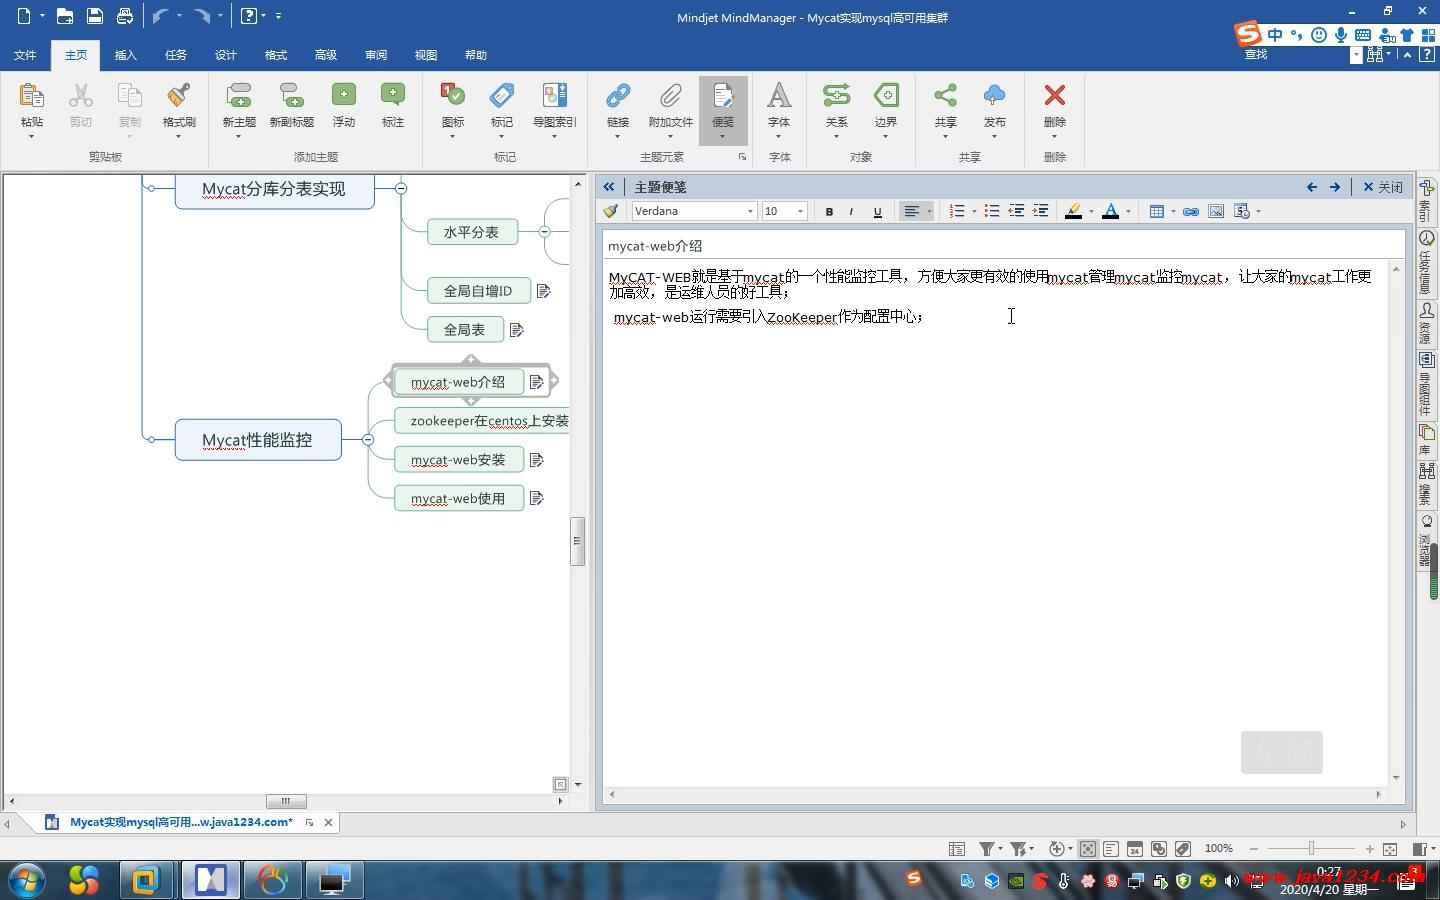The image size is (1440, 900).
Task: Save the map using toolbar save icon
Action: [x=95, y=16]
